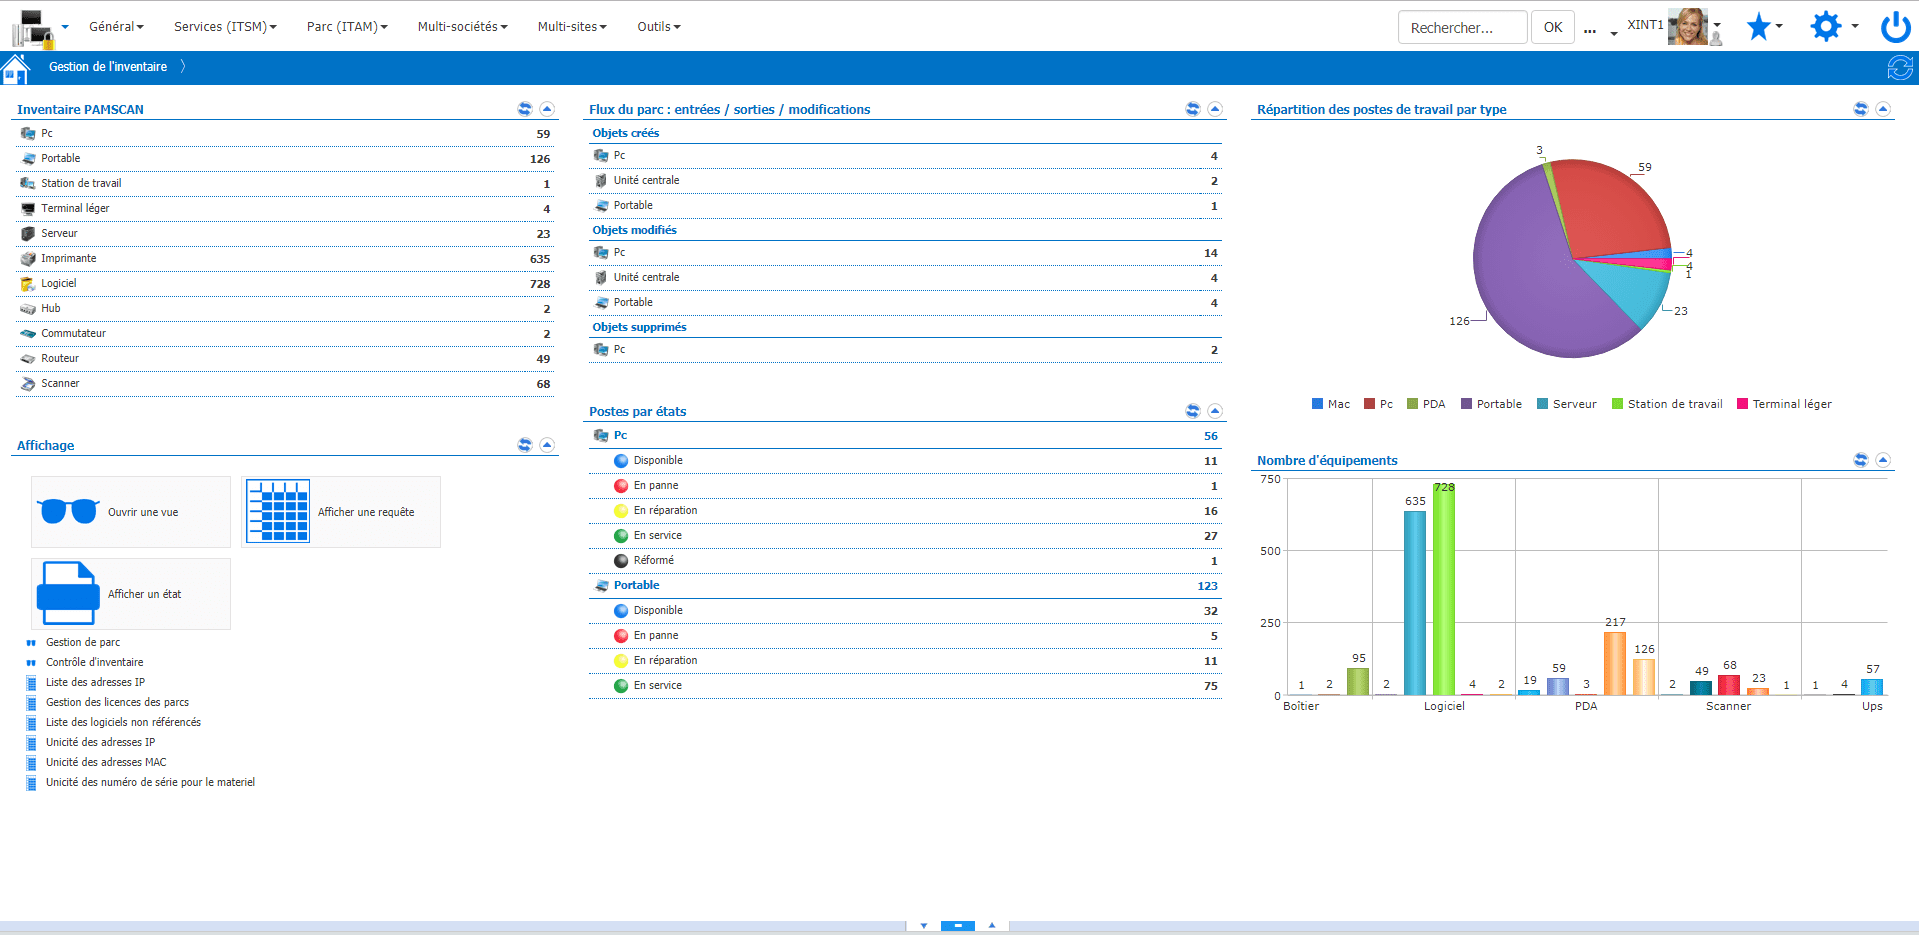The width and height of the screenshot is (1919, 935).
Task: Open the Services (ITSM) menu
Action: pyautogui.click(x=225, y=27)
